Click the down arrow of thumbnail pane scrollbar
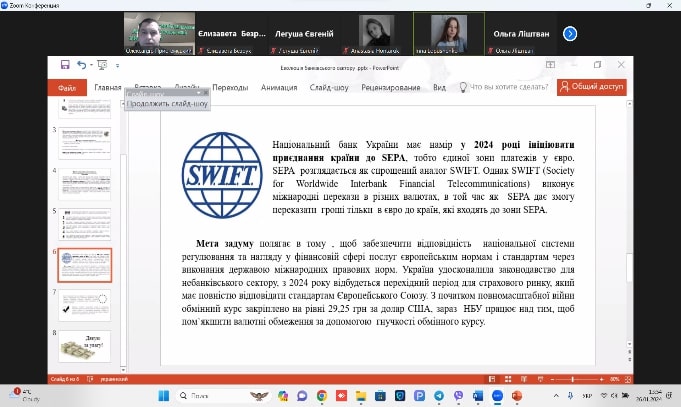This screenshot has height=407, width=681. [123, 370]
